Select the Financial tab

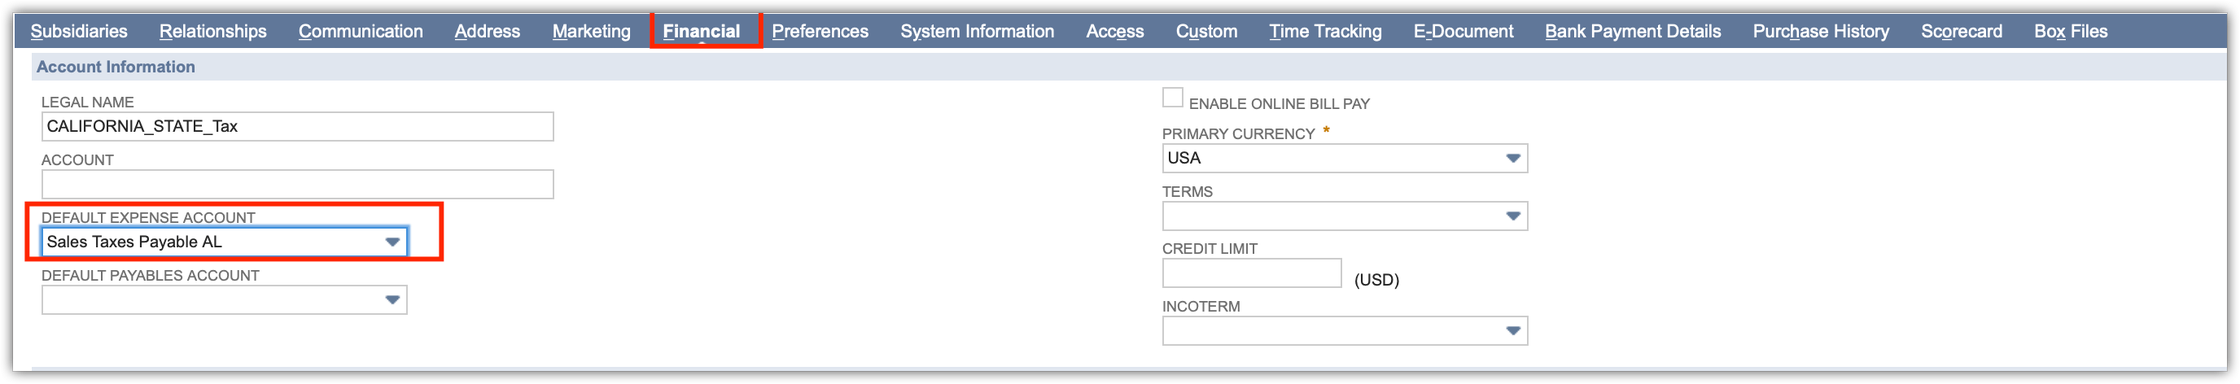702,31
